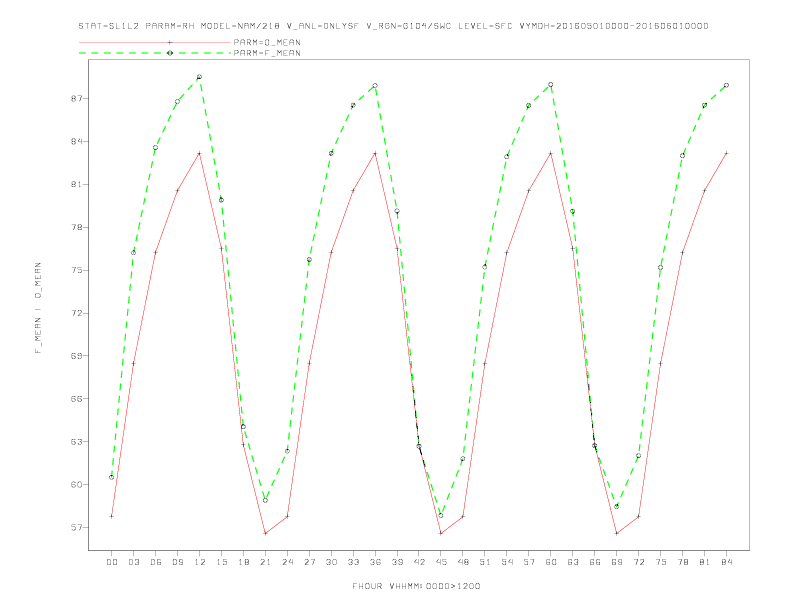Image resolution: width=792 pixels, height=612 pixels.
Task: Click x-axis tick label 78
Action: (683, 562)
